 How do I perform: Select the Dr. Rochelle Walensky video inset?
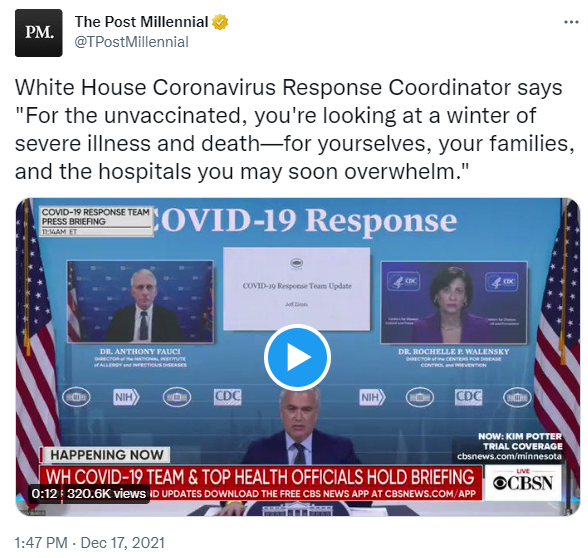[454, 302]
